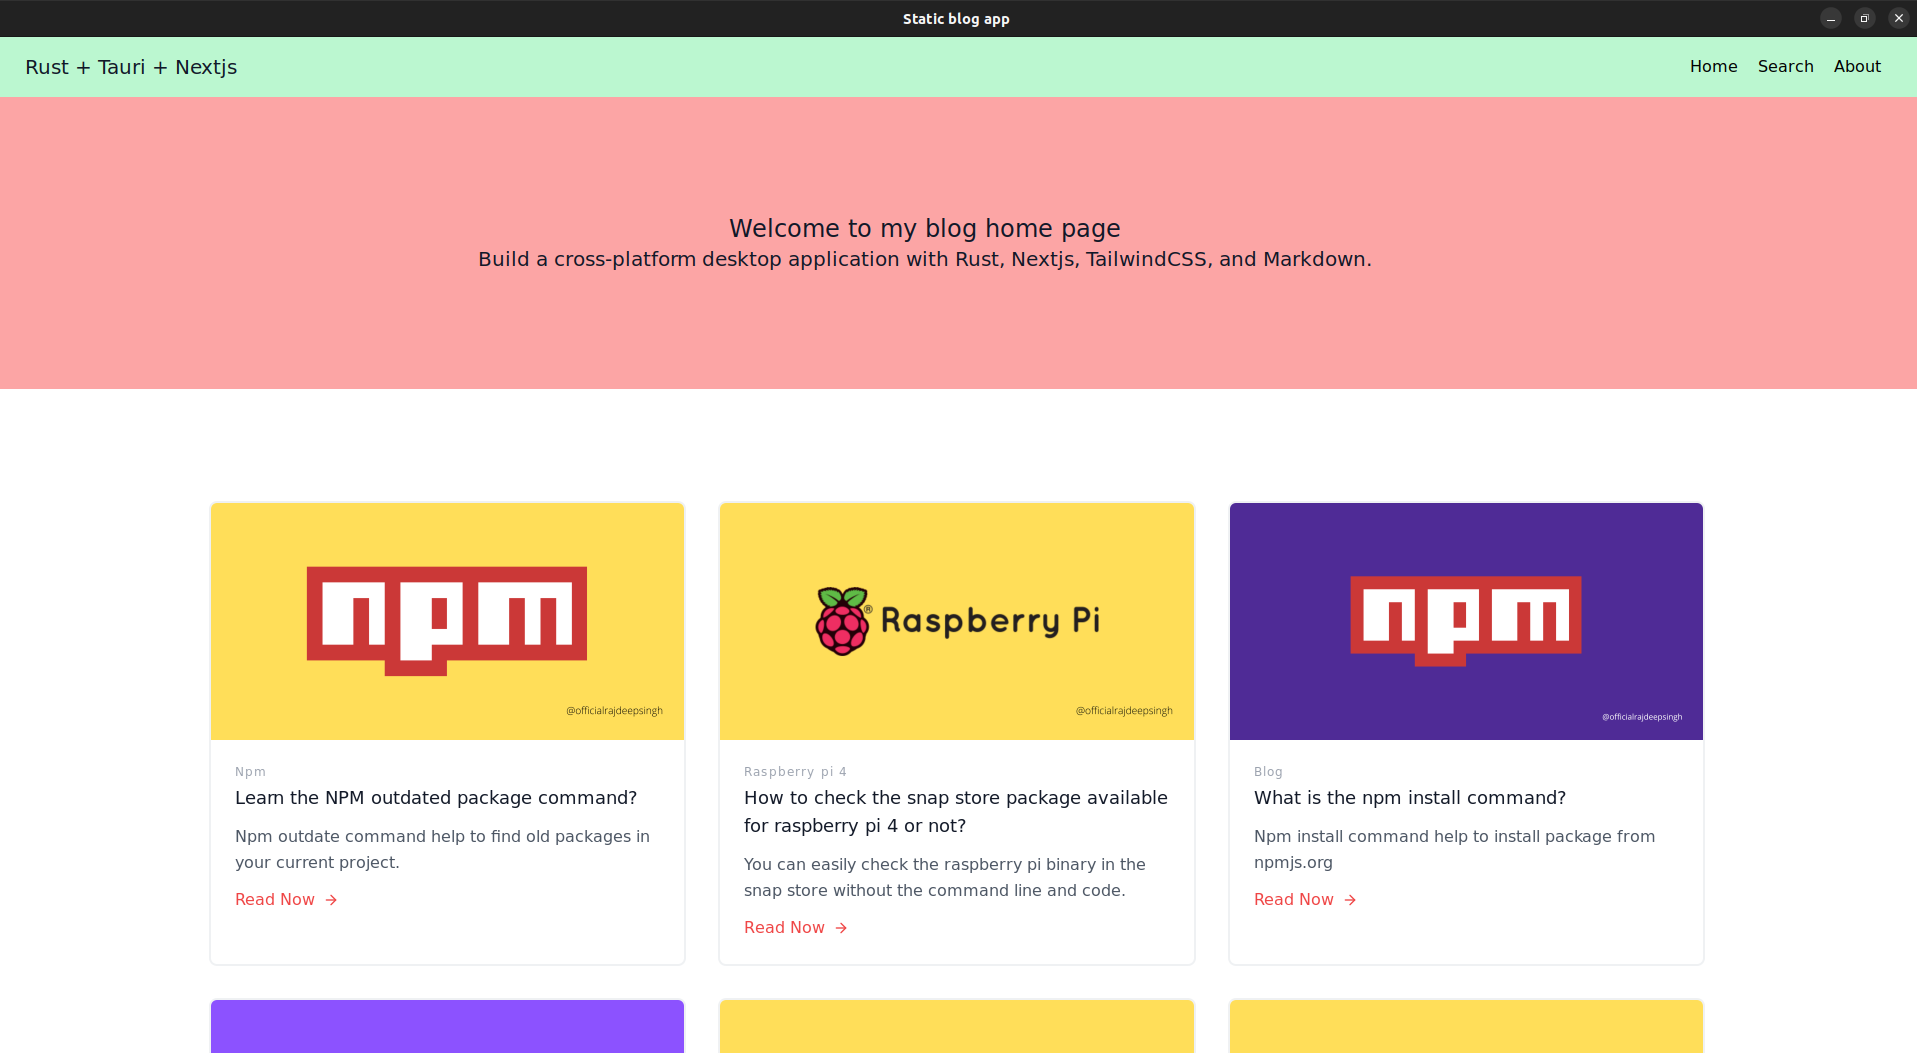Screen dimensions: 1917x1053
Task: Click the Npm category label
Action: tap(250, 771)
